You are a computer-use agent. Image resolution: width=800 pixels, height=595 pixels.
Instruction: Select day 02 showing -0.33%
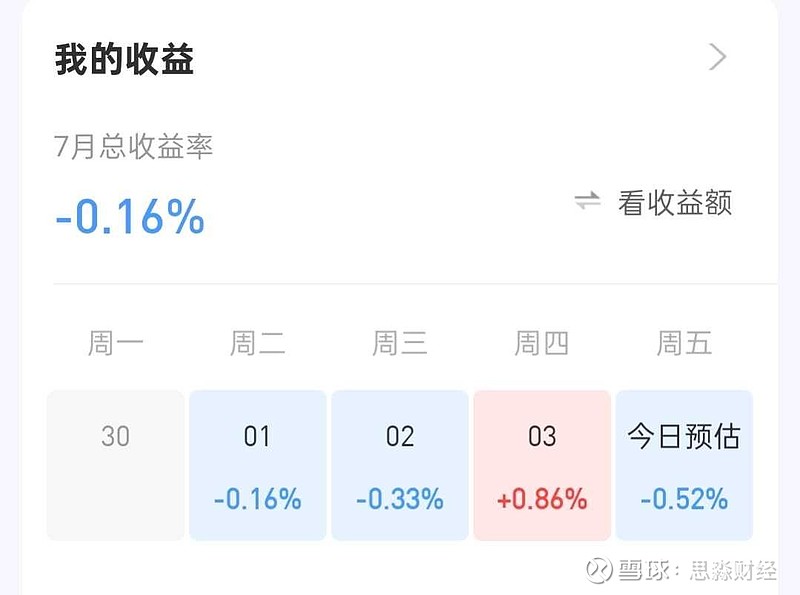pyautogui.click(x=399, y=460)
